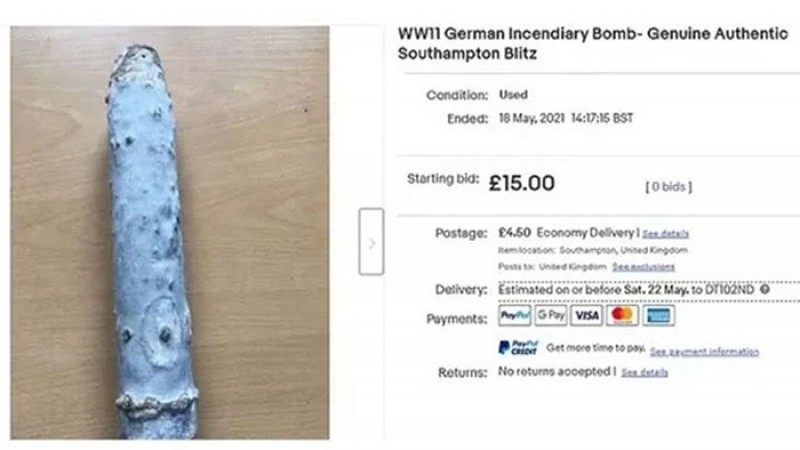Open the 'See exclusions' link
Image resolution: width=800 pixels, height=450 pixels.
(643, 268)
